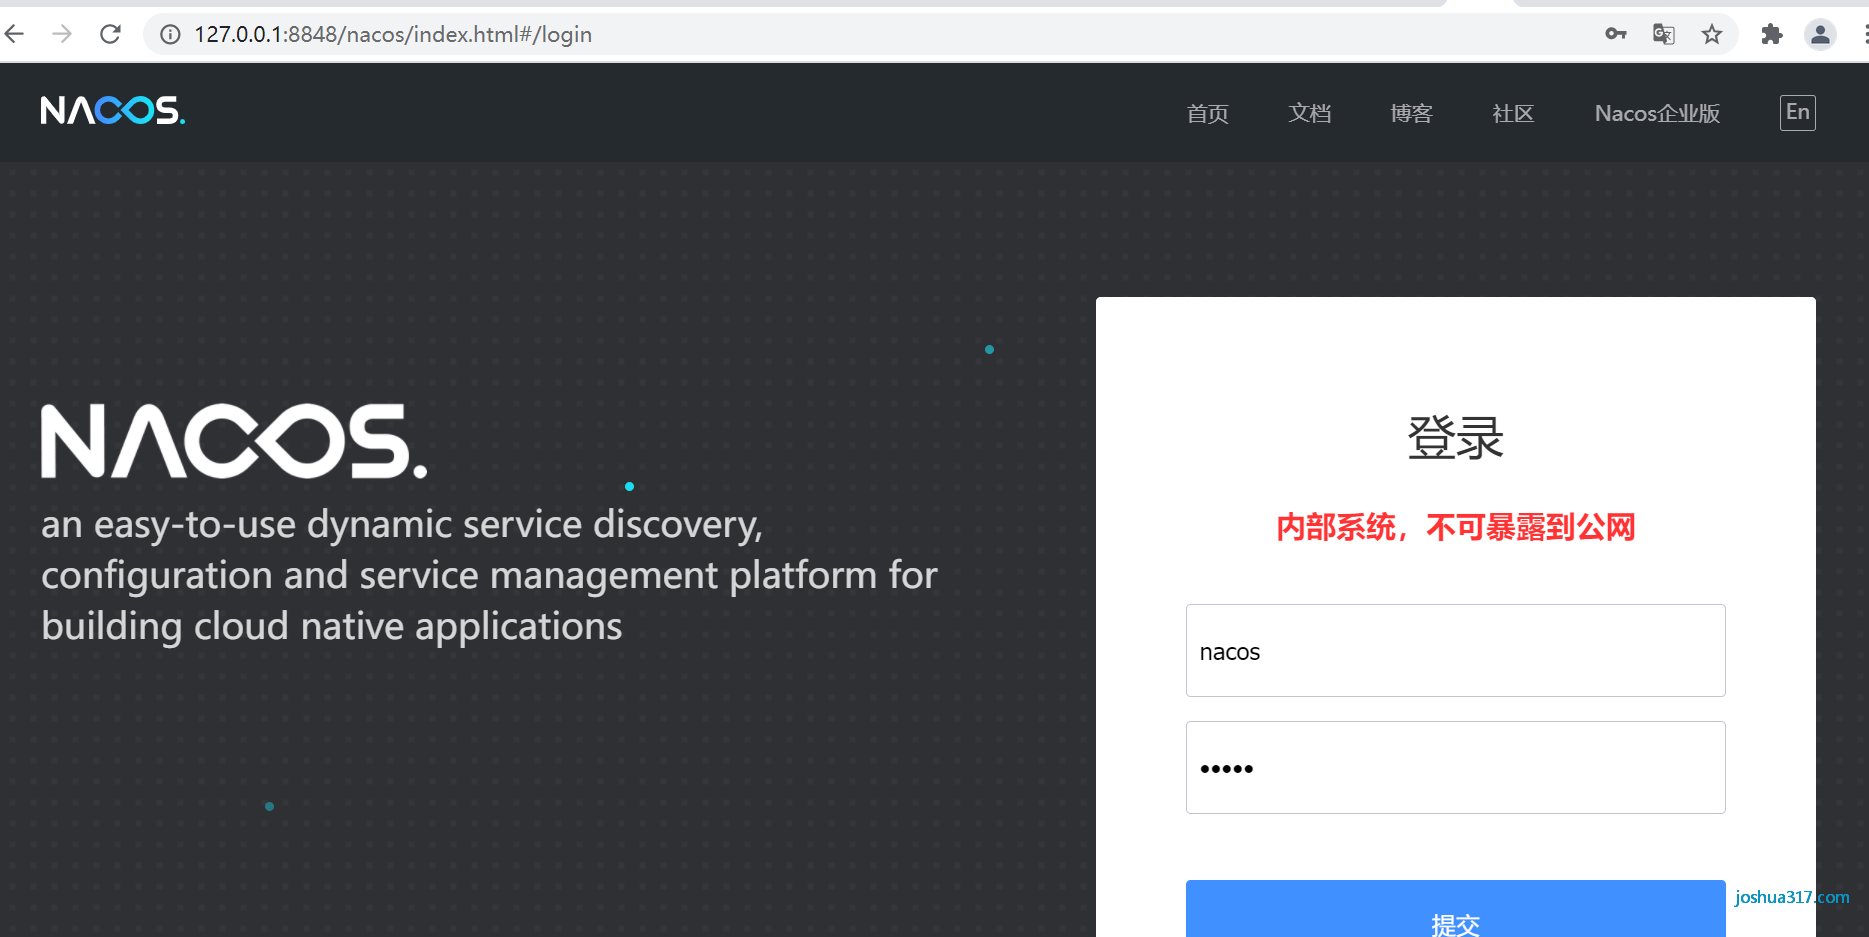
Task: Click the browser forward arrow
Action: click(62, 34)
